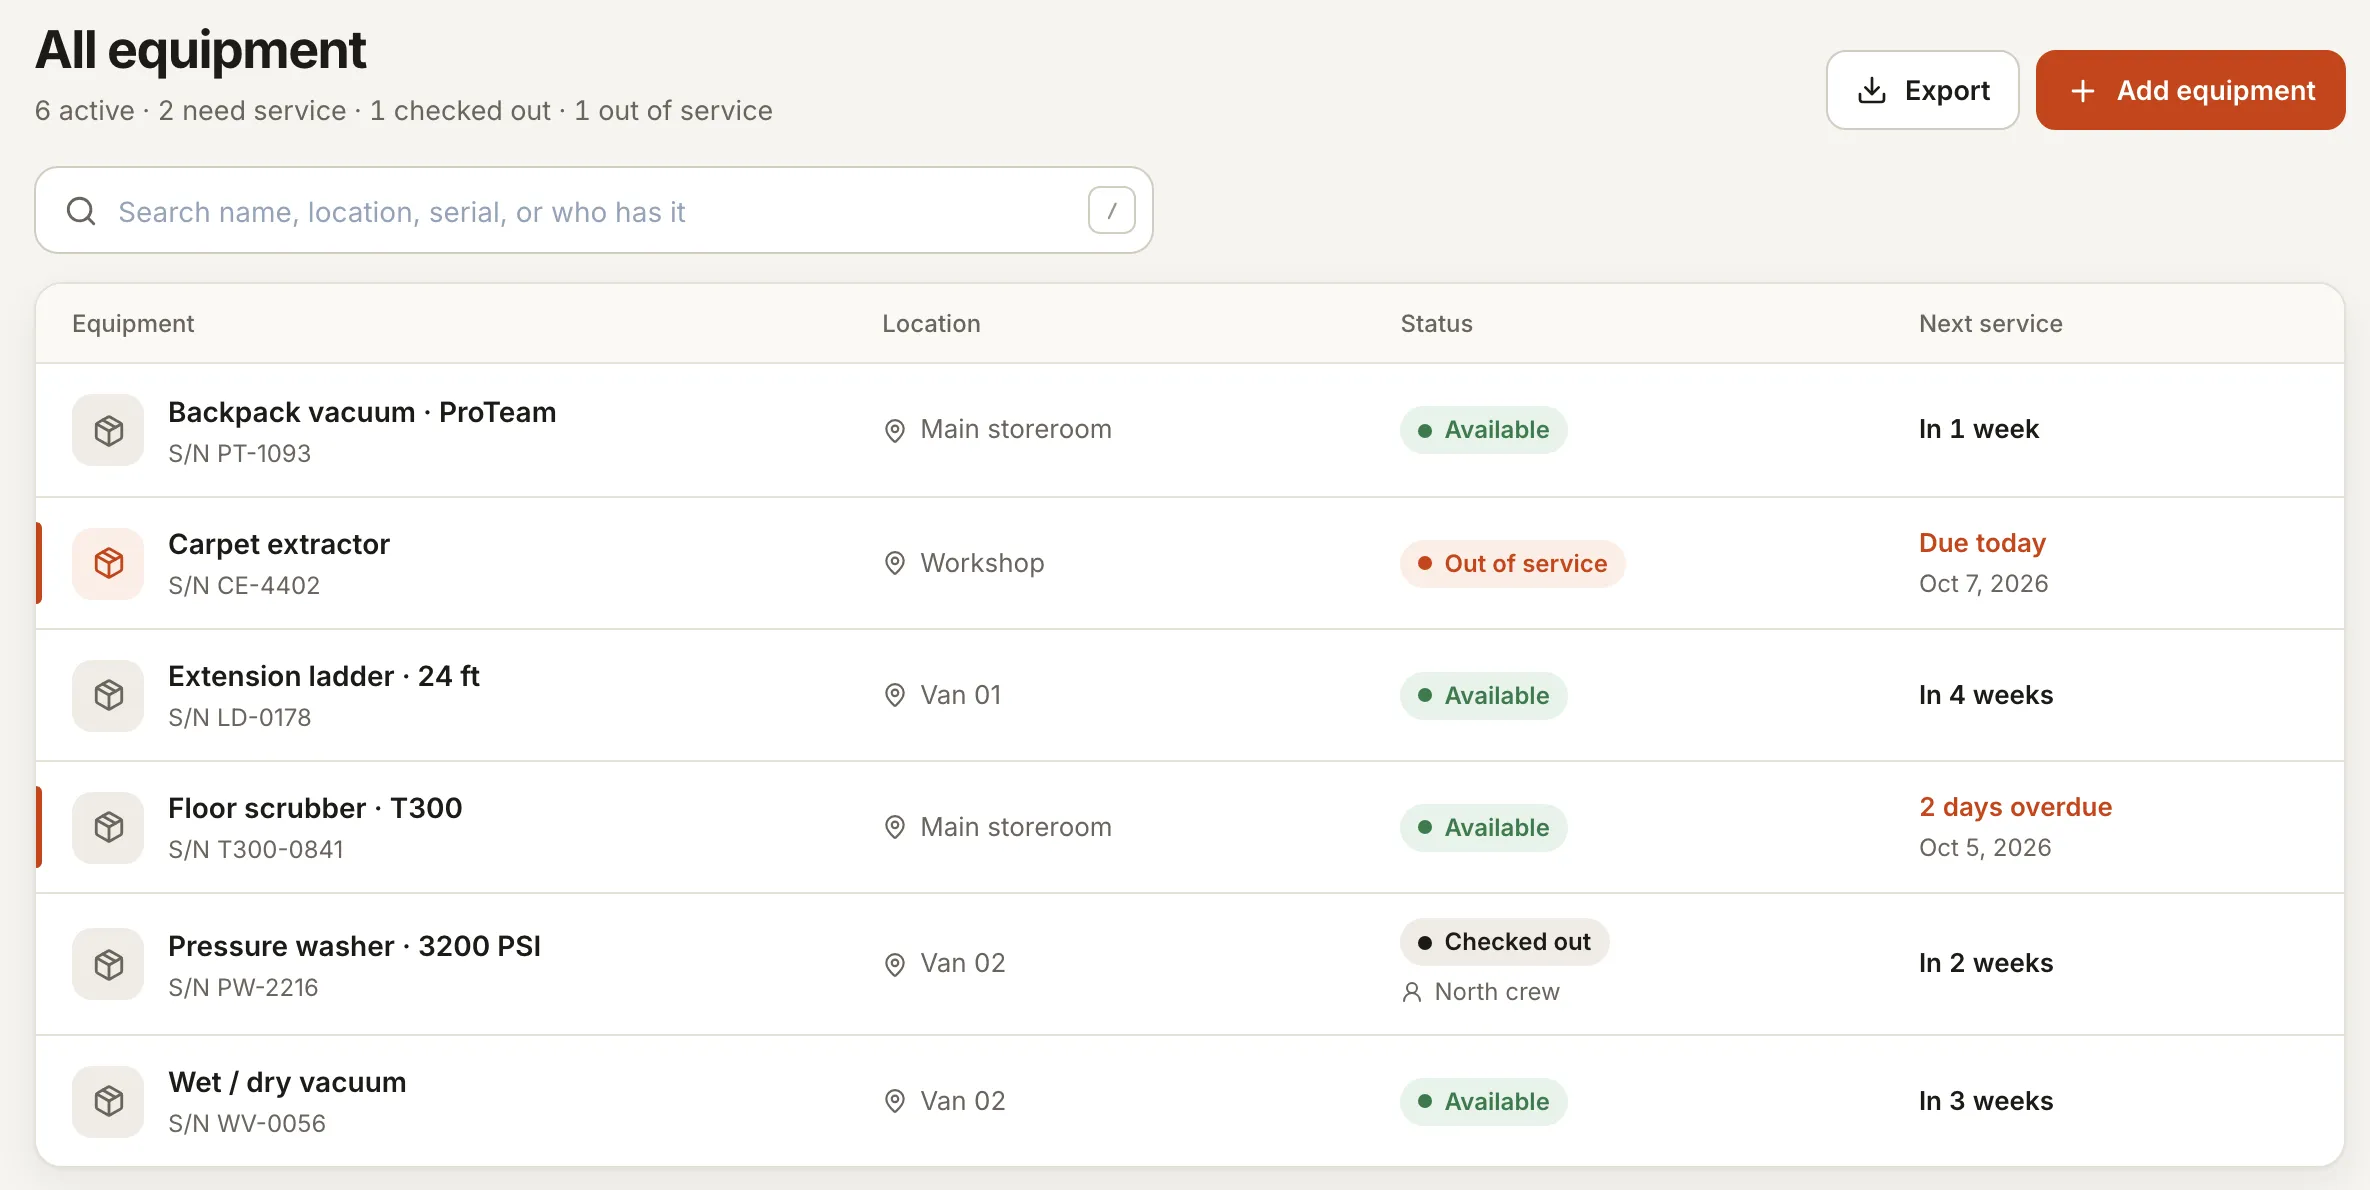
Task: Click the 2 days overdue label
Action: 2015,807
